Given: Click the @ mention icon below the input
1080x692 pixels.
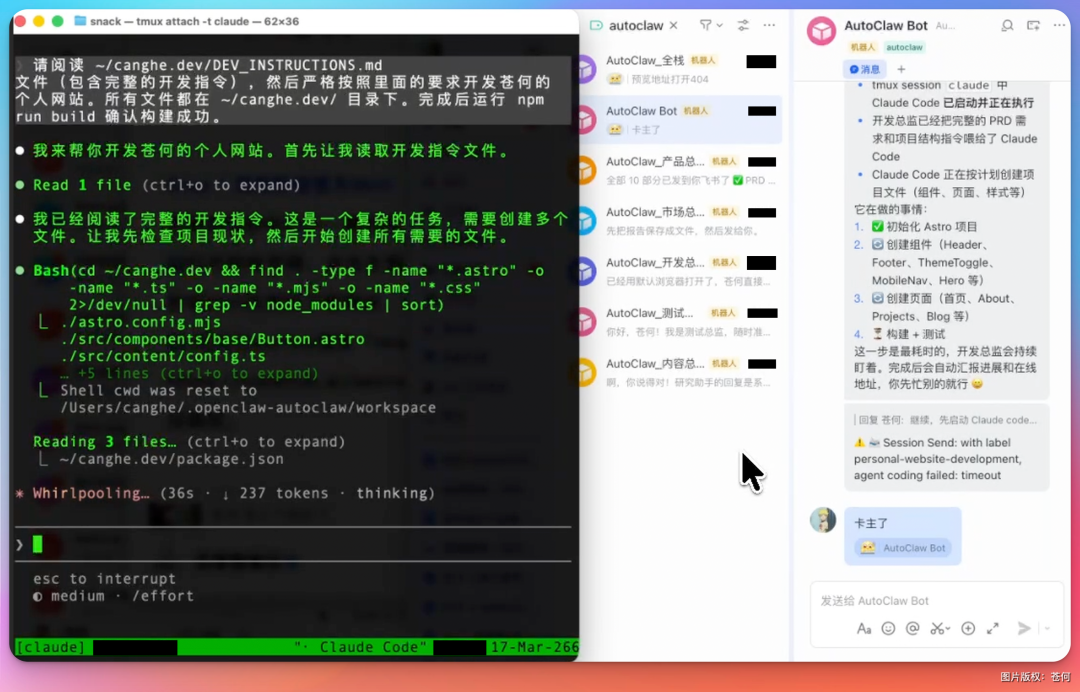Looking at the screenshot, I should pos(913,628).
